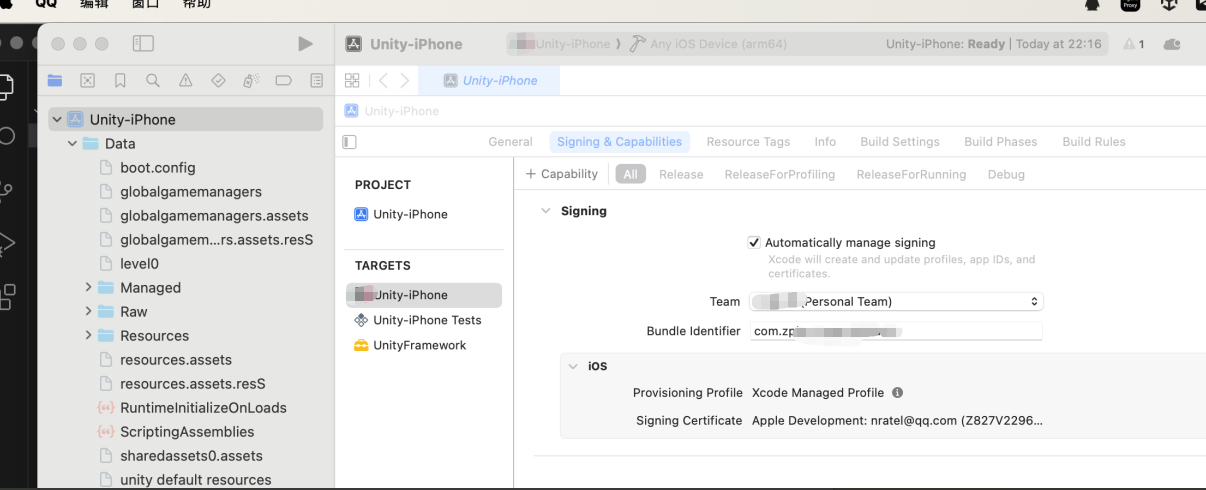Open the Debug navigator

click(251, 80)
